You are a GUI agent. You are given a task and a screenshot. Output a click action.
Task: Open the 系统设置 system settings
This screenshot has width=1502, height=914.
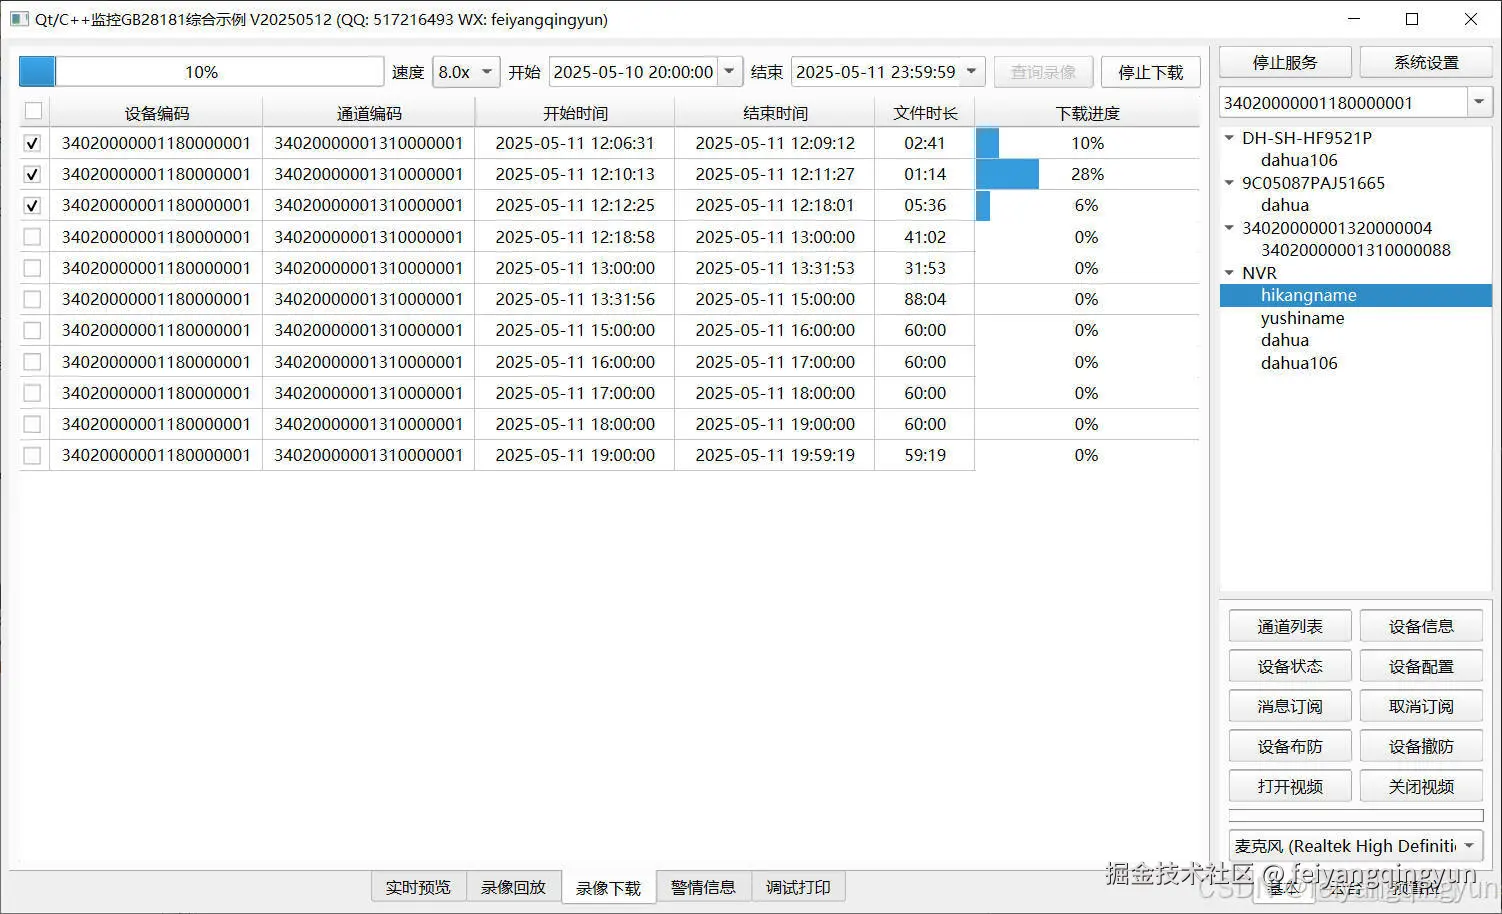coord(1426,61)
